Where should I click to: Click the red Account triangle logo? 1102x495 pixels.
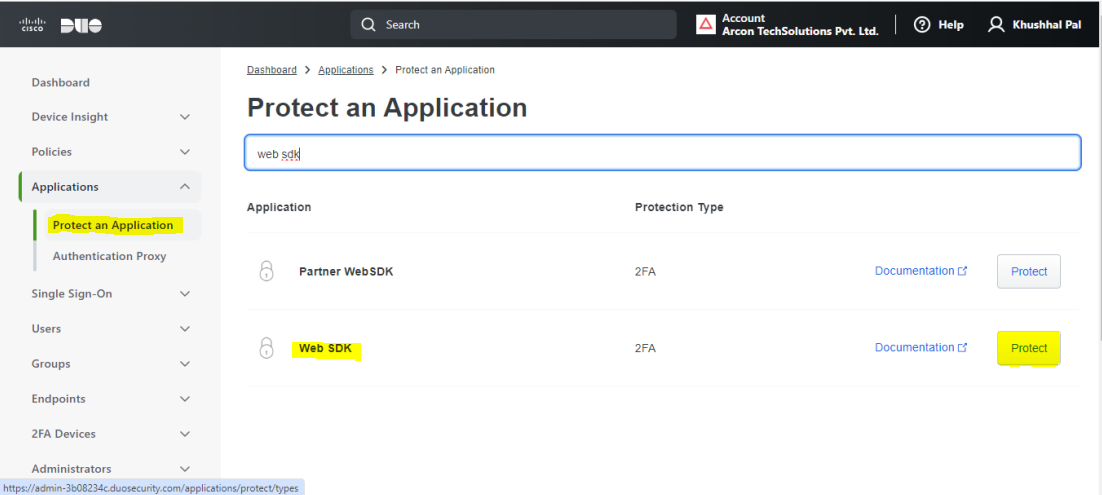[706, 25]
